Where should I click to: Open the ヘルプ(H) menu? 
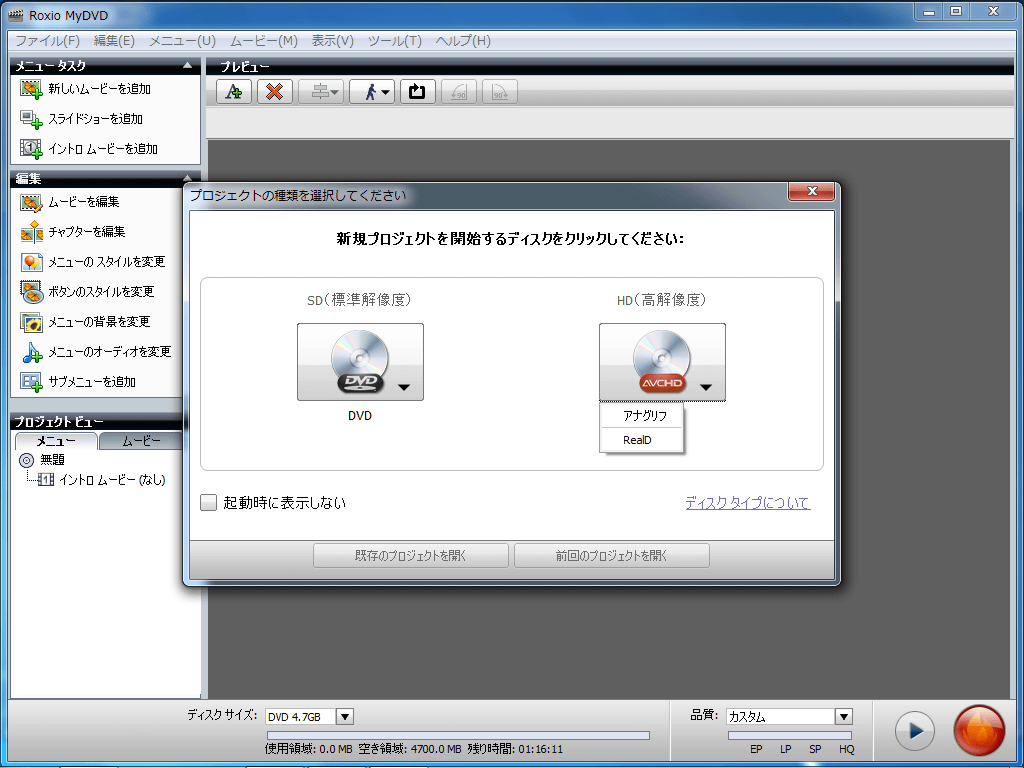[x=463, y=41]
